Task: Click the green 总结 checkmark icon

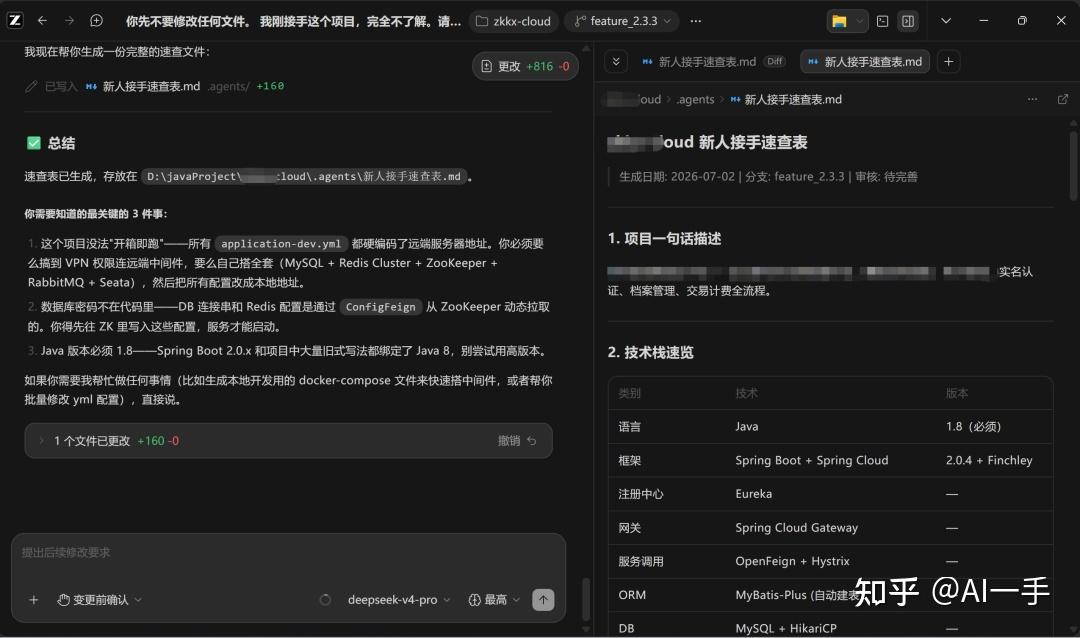Action: [x=33, y=143]
